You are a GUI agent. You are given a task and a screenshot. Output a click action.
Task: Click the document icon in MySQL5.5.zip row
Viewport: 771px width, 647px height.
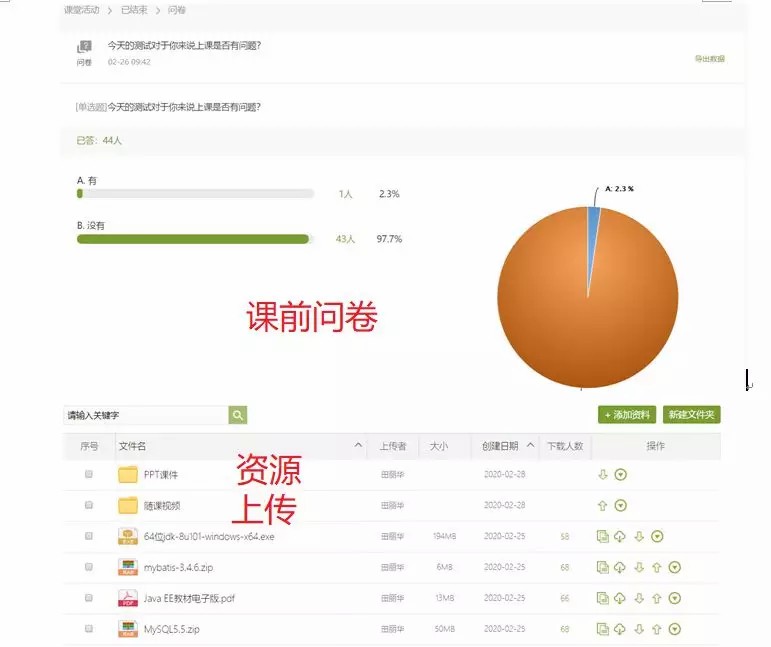click(x=603, y=629)
